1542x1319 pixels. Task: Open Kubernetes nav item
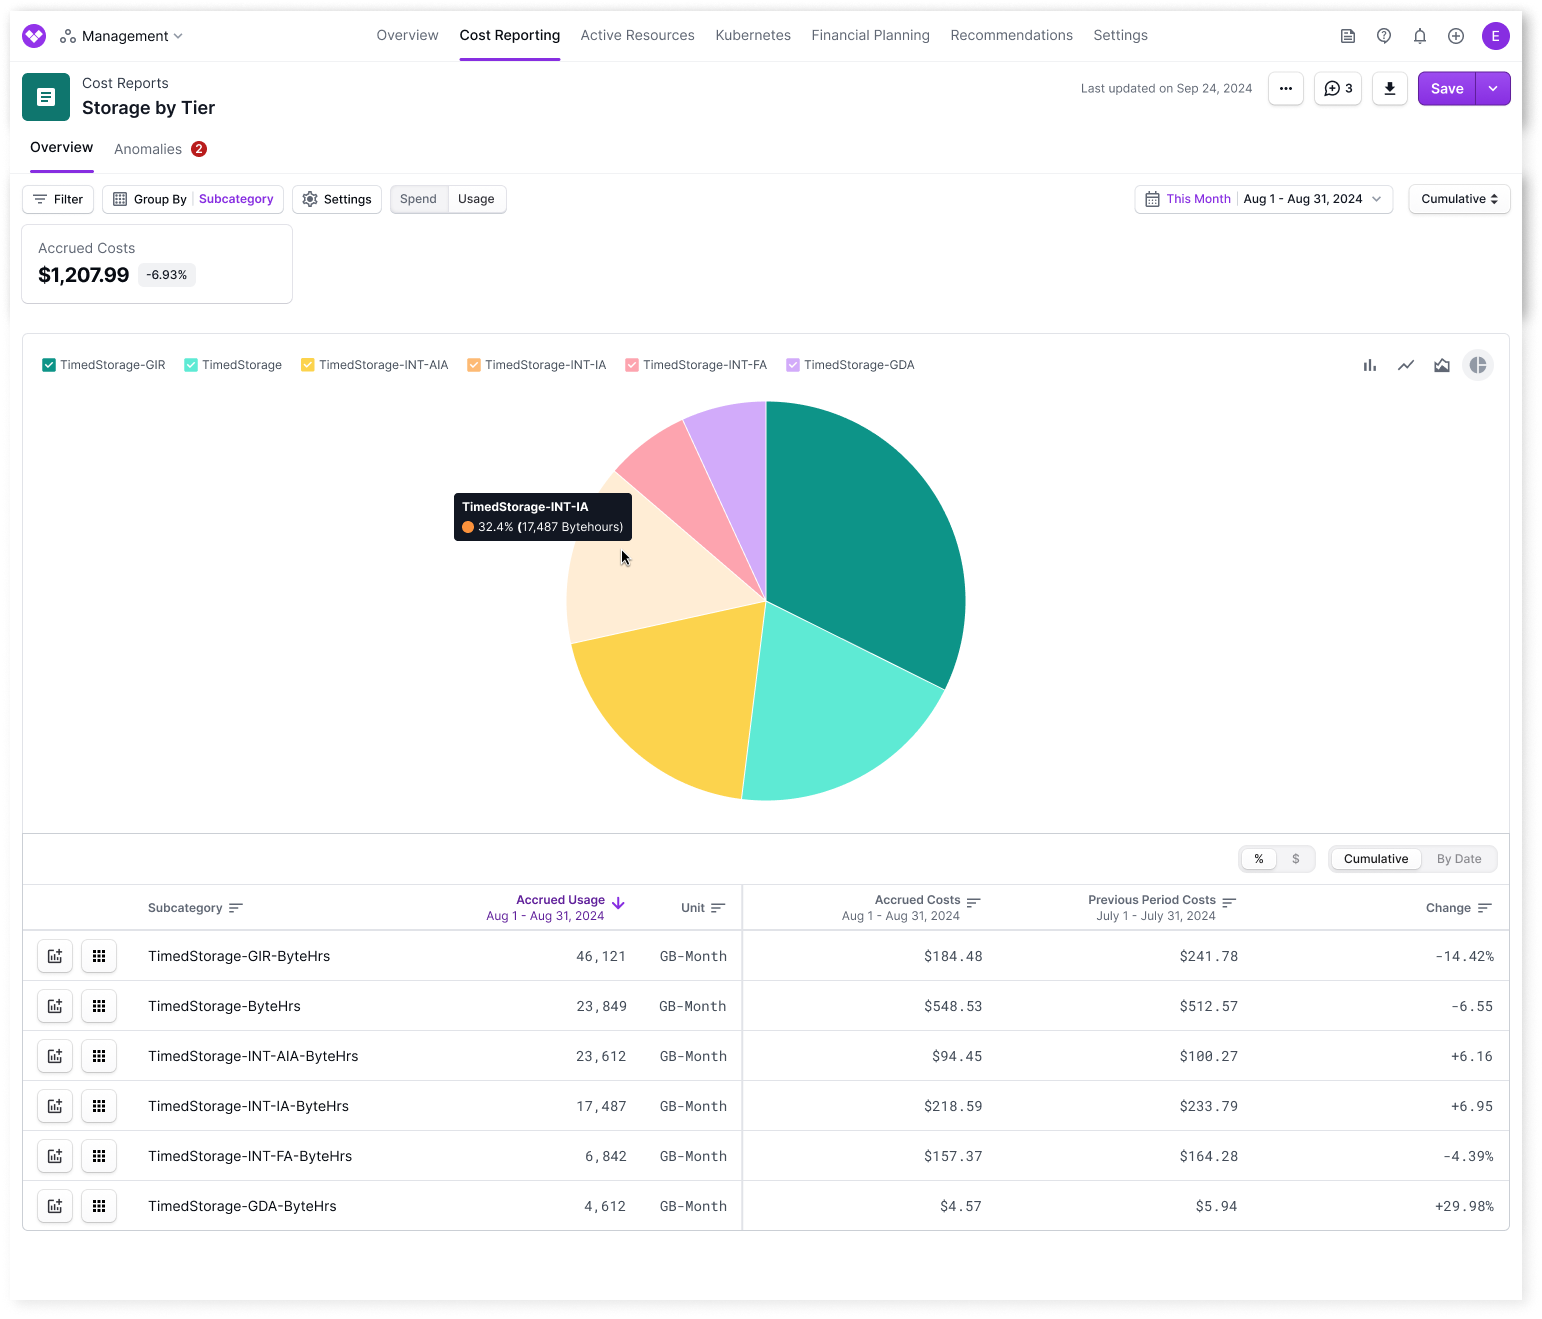coord(753,36)
